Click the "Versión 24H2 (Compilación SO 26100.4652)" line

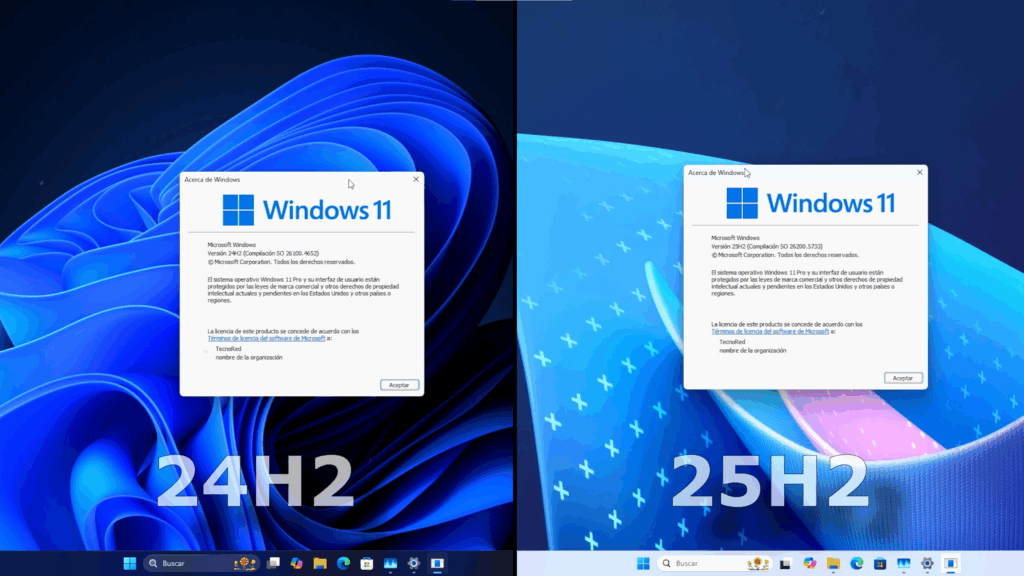[x=263, y=253]
